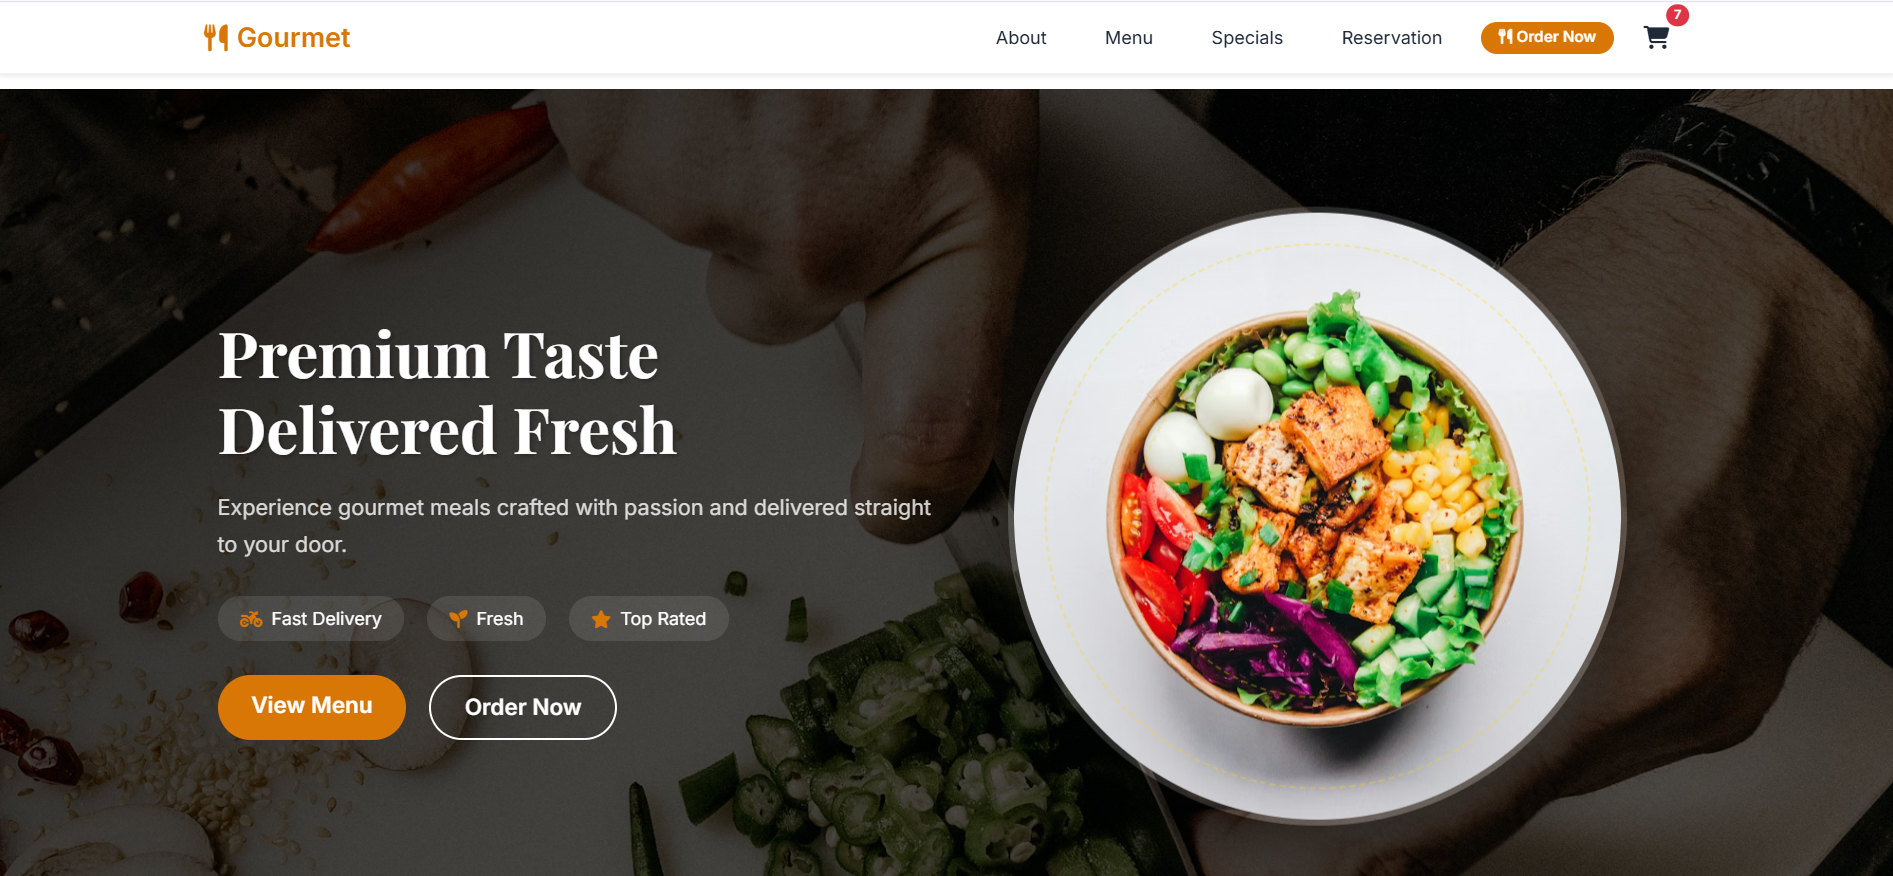The width and height of the screenshot is (1893, 876).
Task: Click the Gourmet brand name link
Action: coord(293,38)
